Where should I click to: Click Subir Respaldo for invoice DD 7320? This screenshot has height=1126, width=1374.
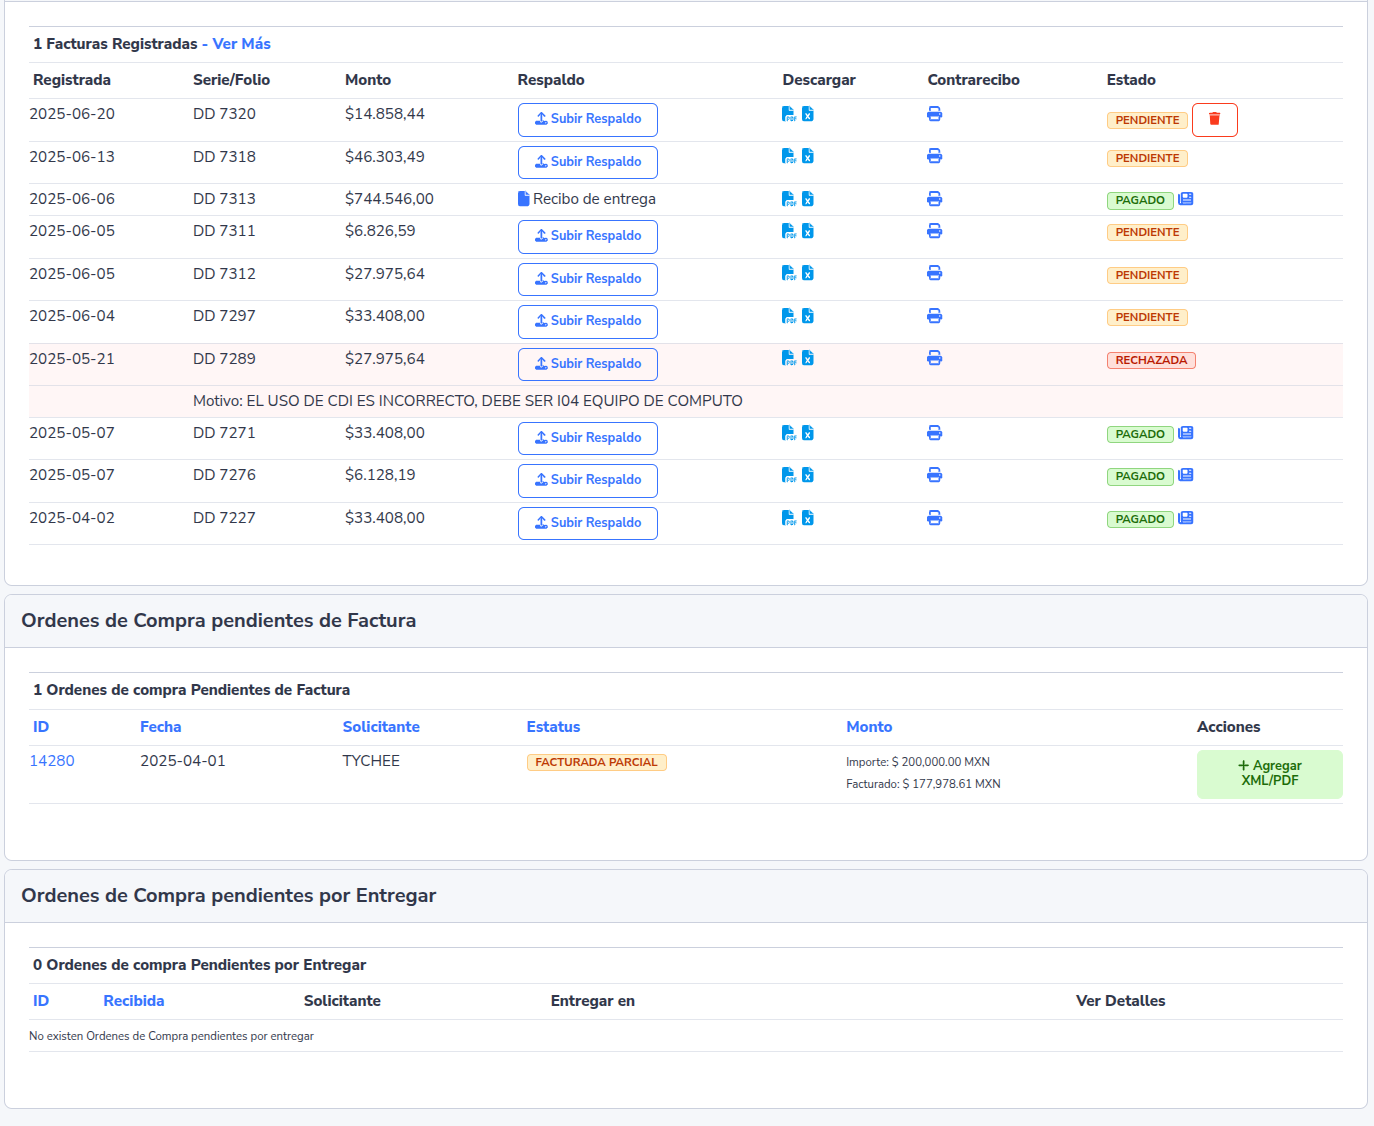(587, 119)
